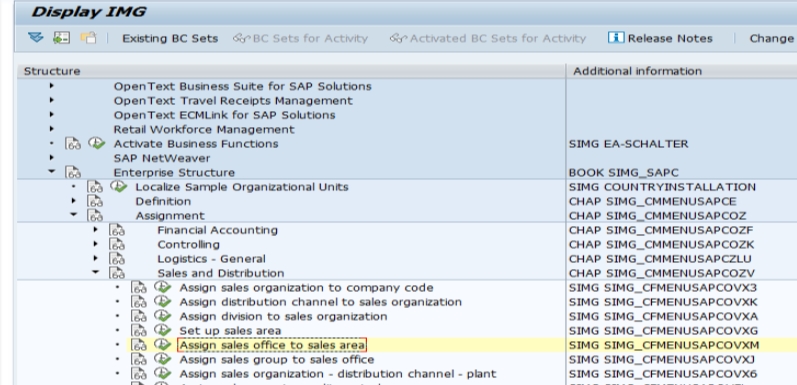The image size is (797, 385).
Task: Click the position-to-node toolbar icon
Action: click(62, 38)
